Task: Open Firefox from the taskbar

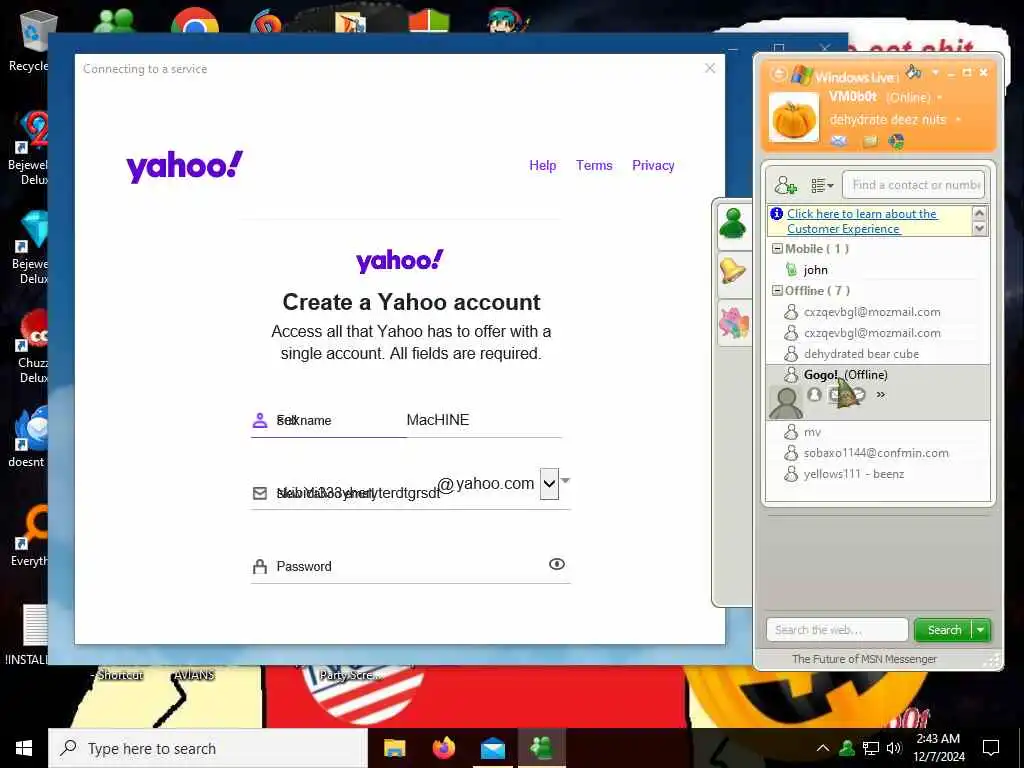Action: (444, 748)
